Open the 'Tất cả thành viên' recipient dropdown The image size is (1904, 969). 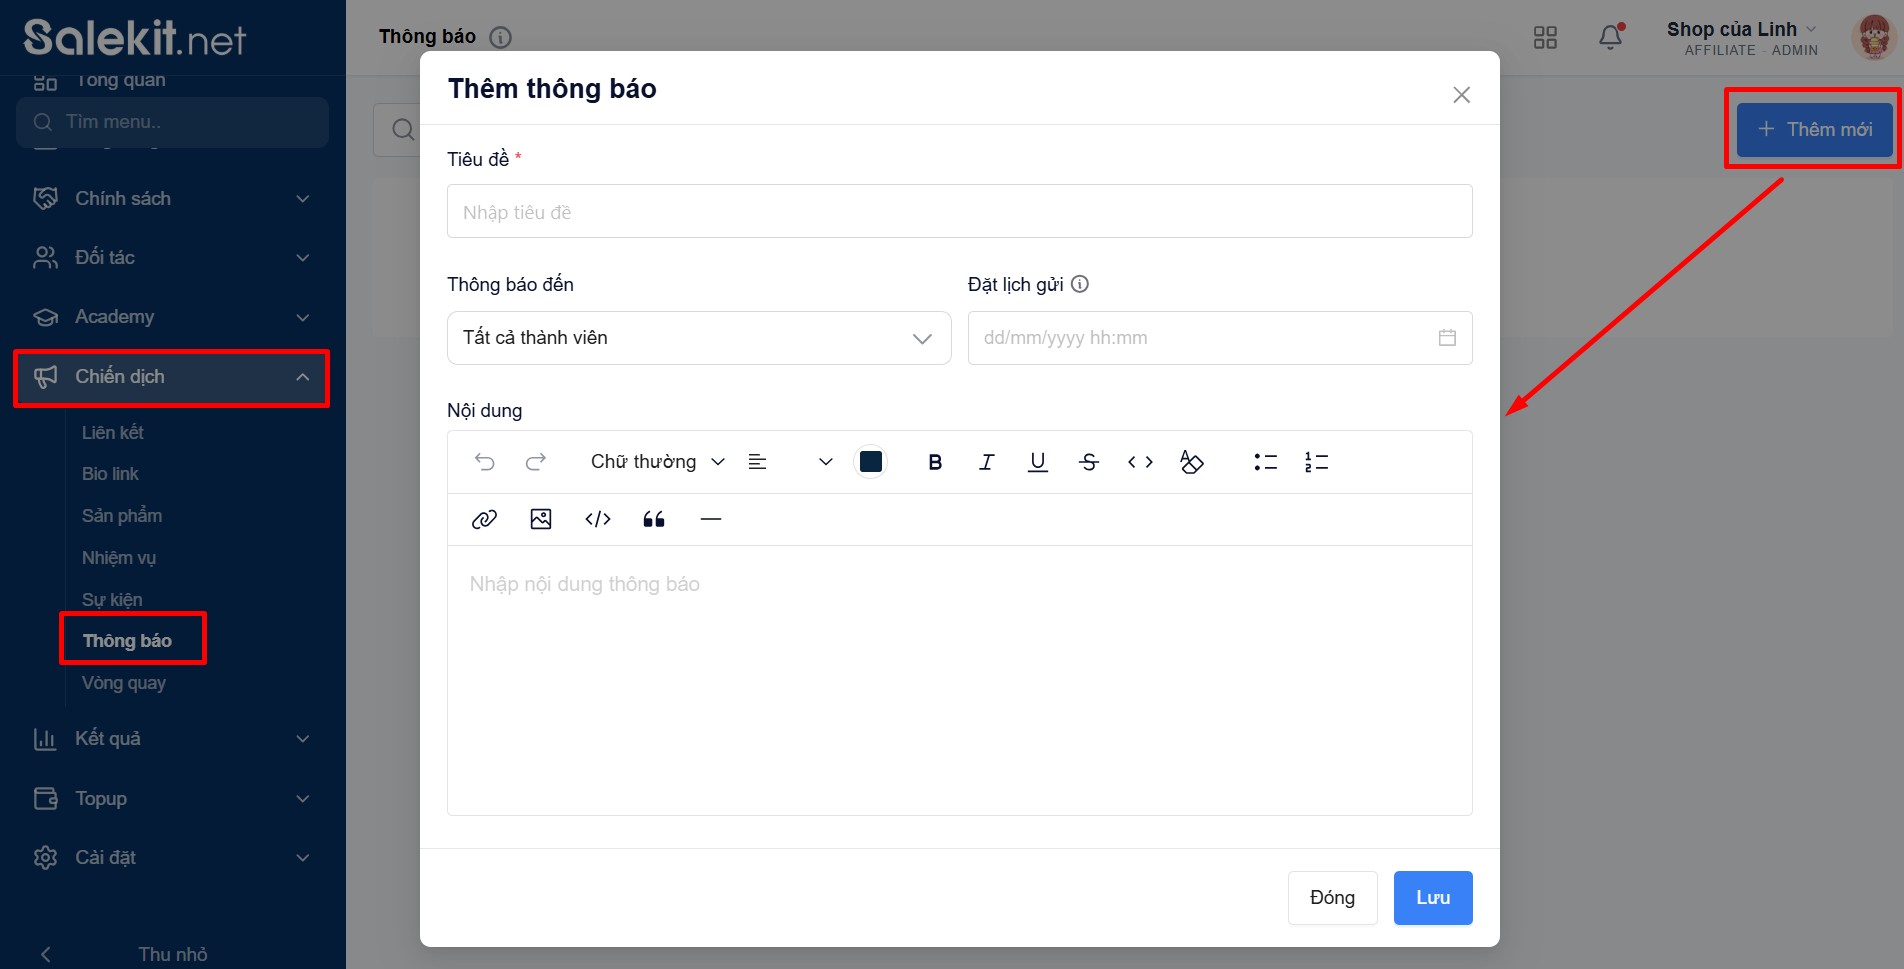698,338
